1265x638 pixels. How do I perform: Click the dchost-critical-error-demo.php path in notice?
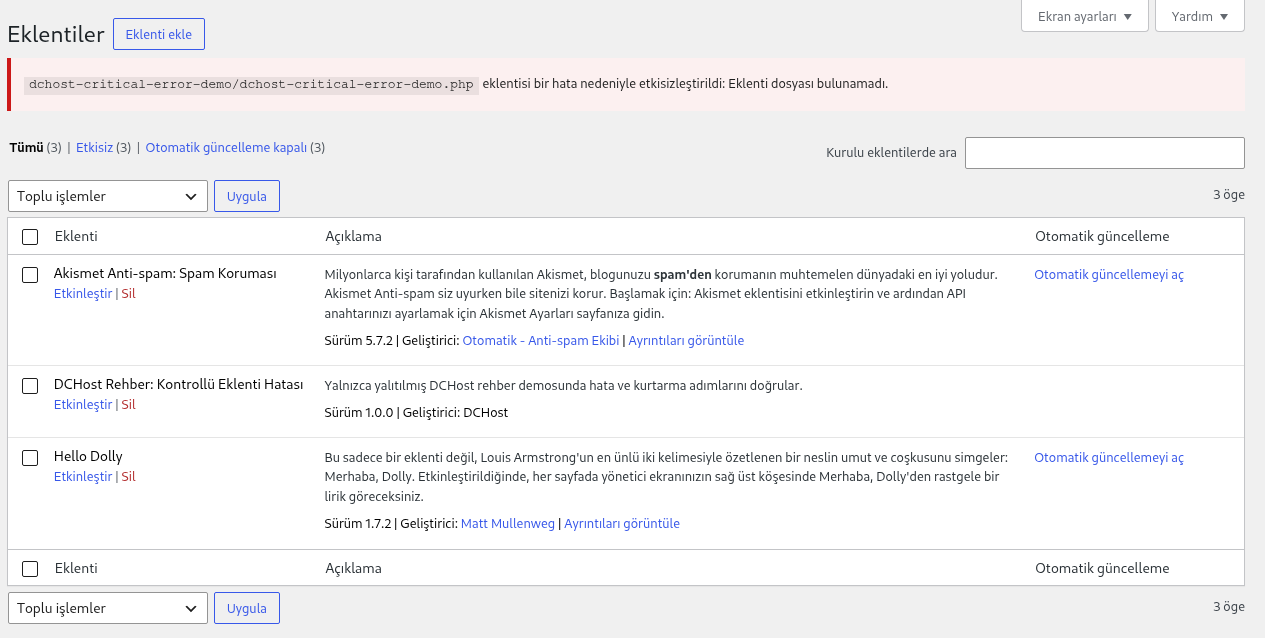[251, 84]
